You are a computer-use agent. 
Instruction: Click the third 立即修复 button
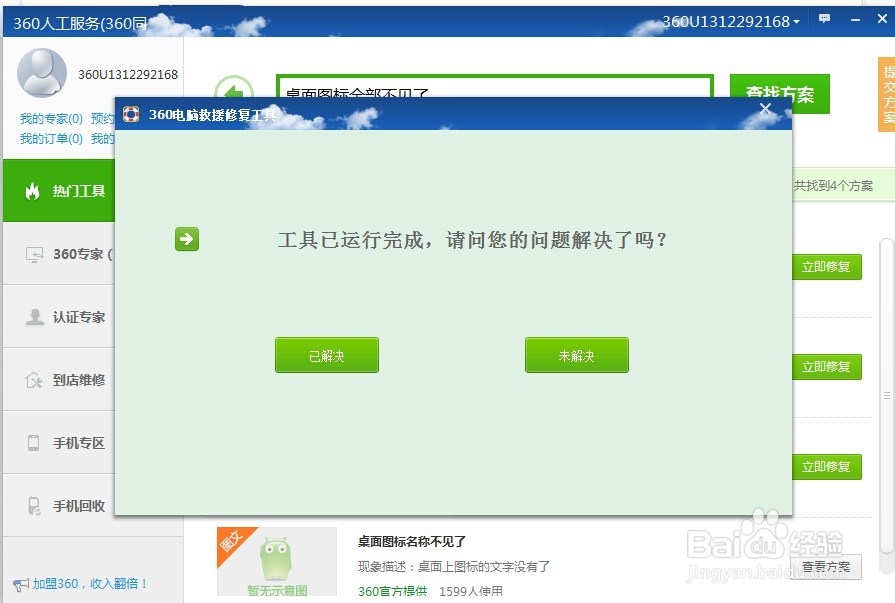(x=826, y=467)
